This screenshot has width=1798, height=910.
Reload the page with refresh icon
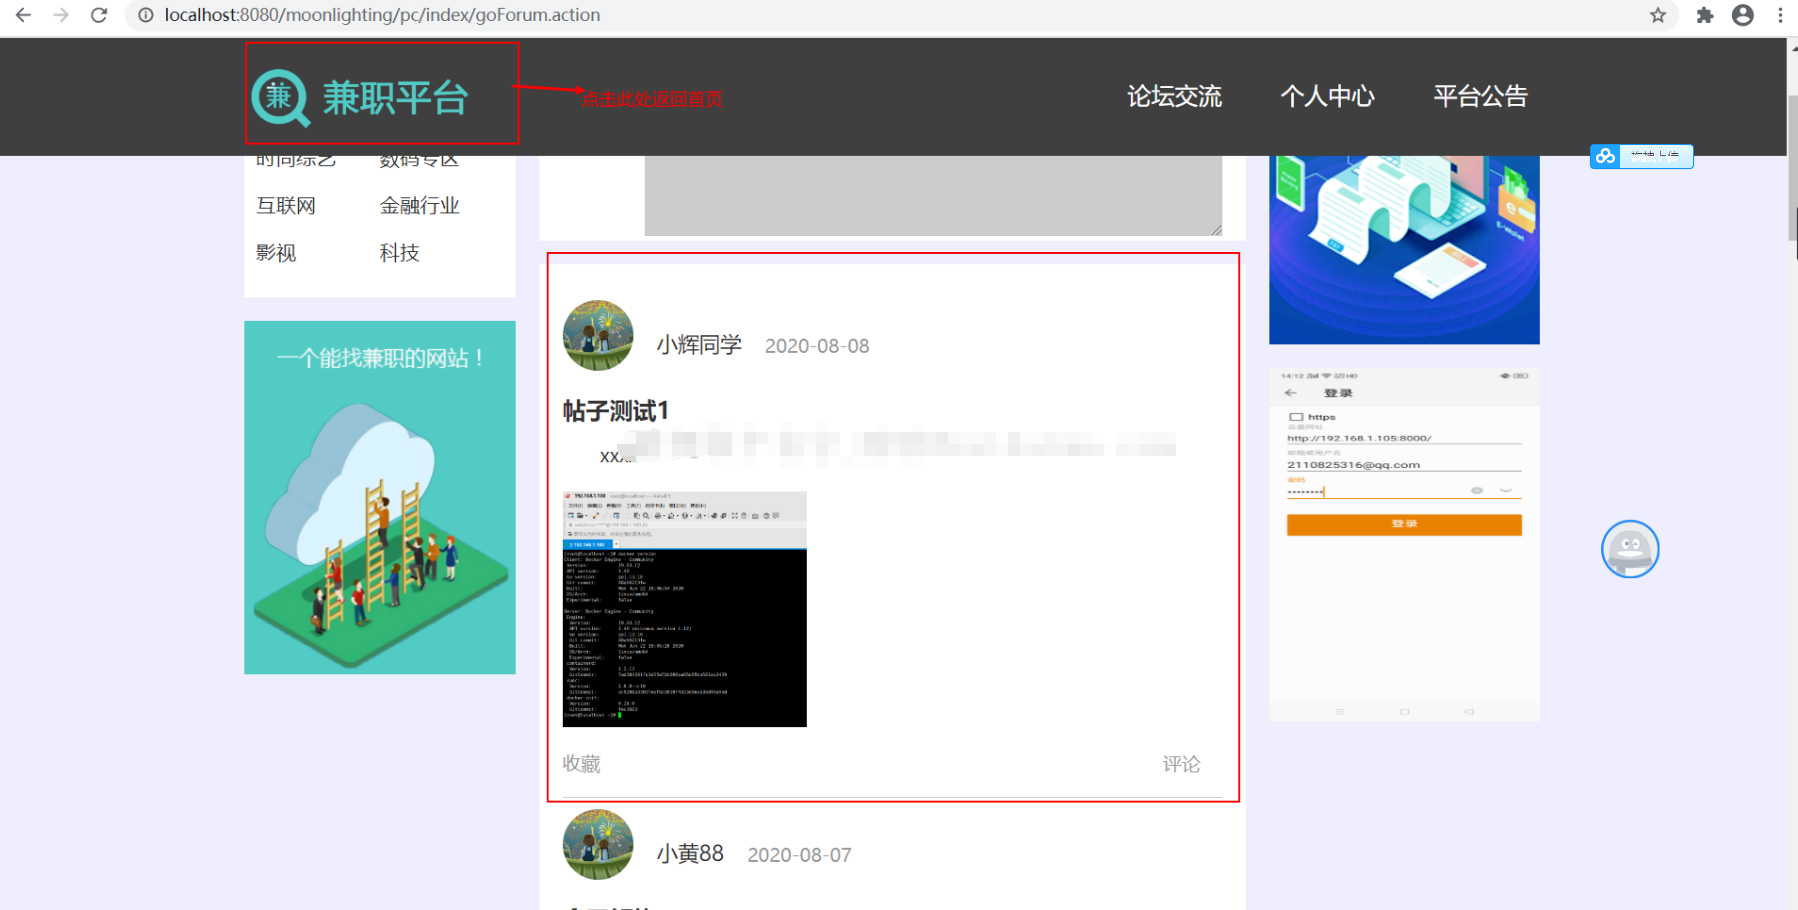99,15
